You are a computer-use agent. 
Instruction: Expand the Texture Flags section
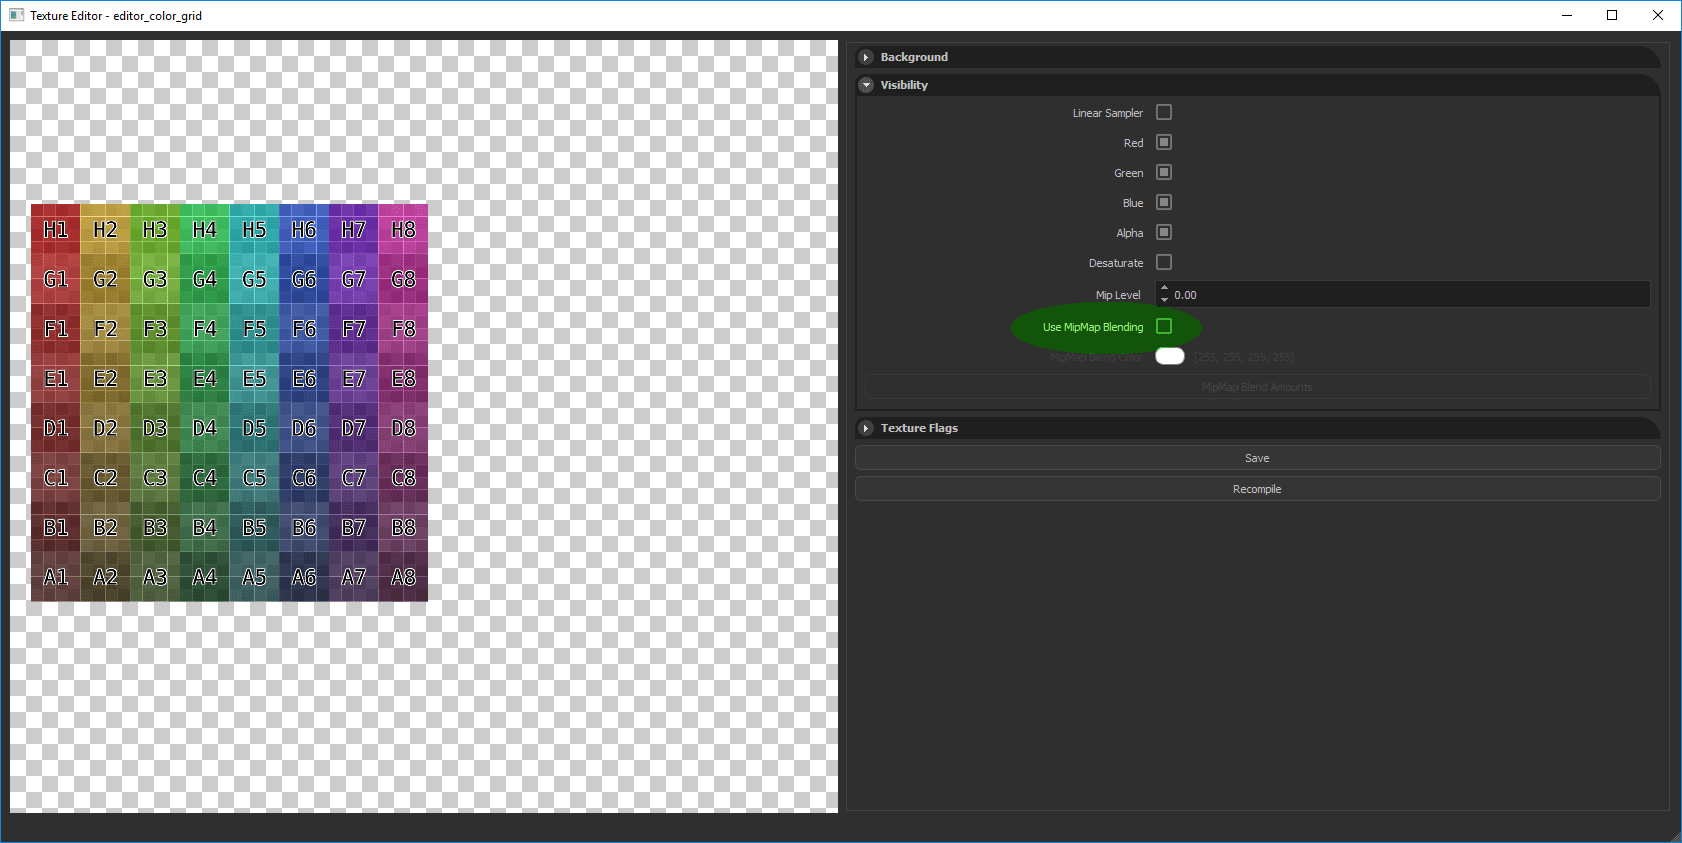866,428
